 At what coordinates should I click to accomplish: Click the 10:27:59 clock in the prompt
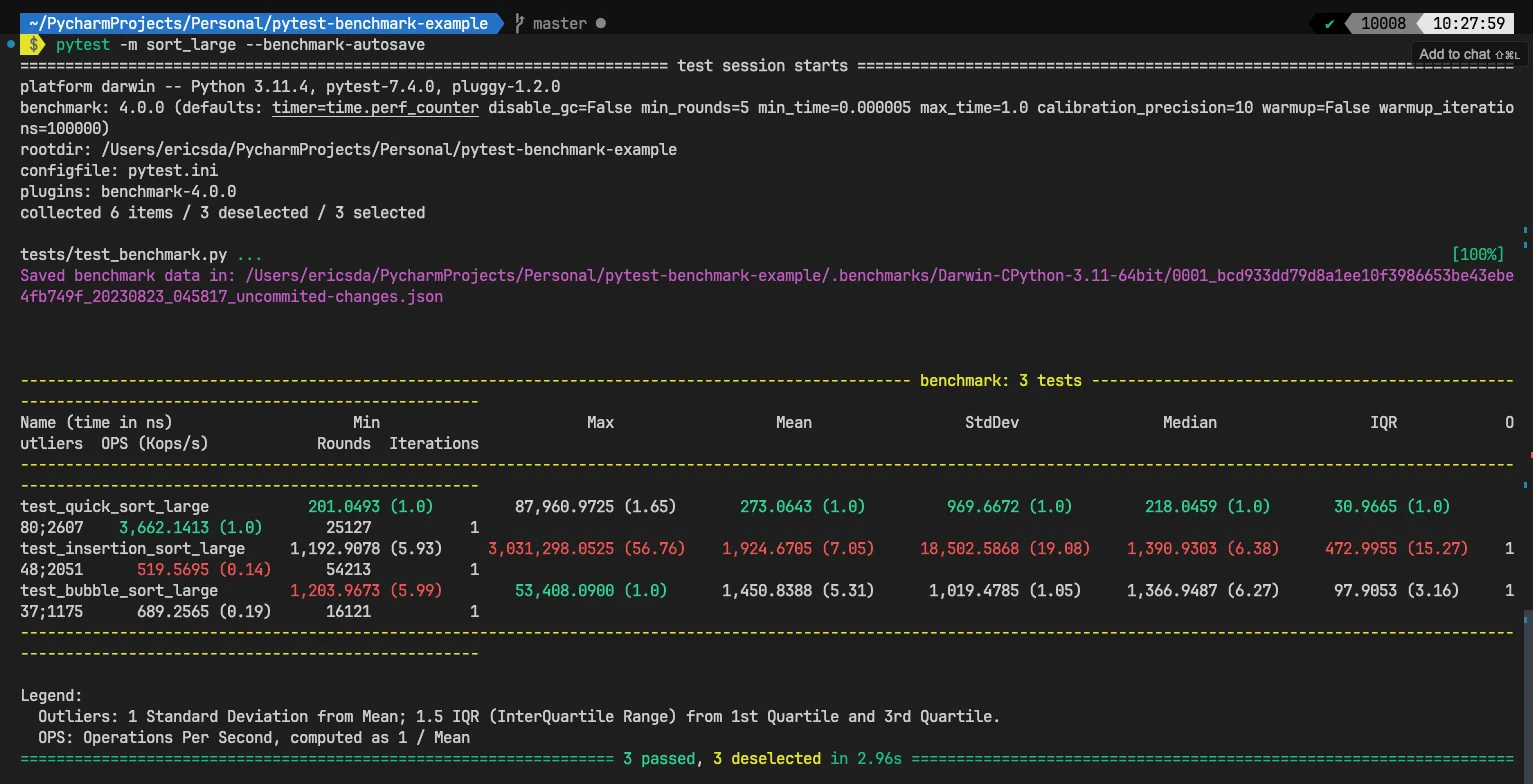pos(1468,24)
